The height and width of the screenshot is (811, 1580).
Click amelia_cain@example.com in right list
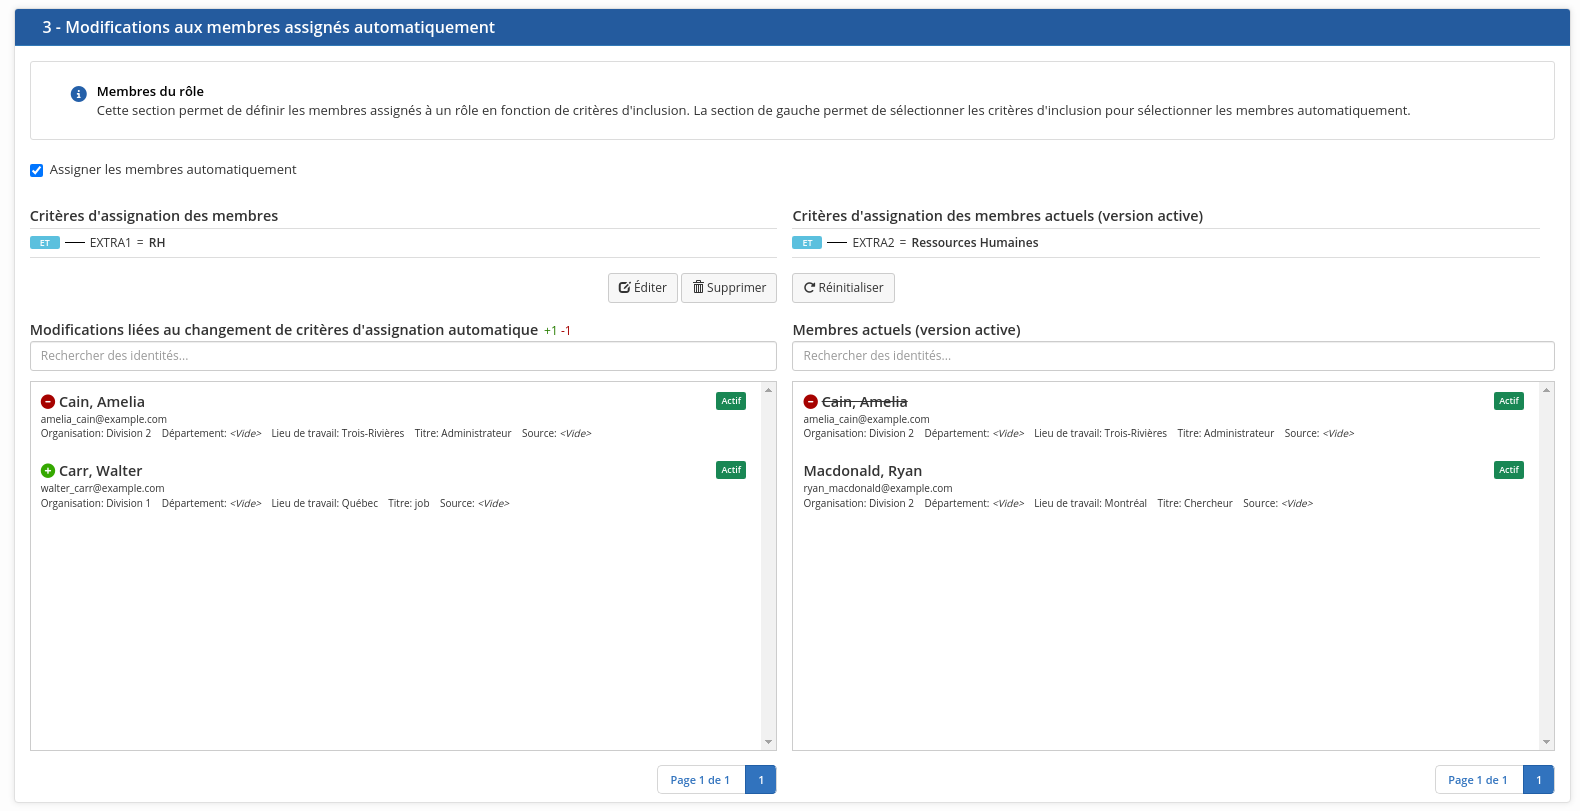point(867,420)
